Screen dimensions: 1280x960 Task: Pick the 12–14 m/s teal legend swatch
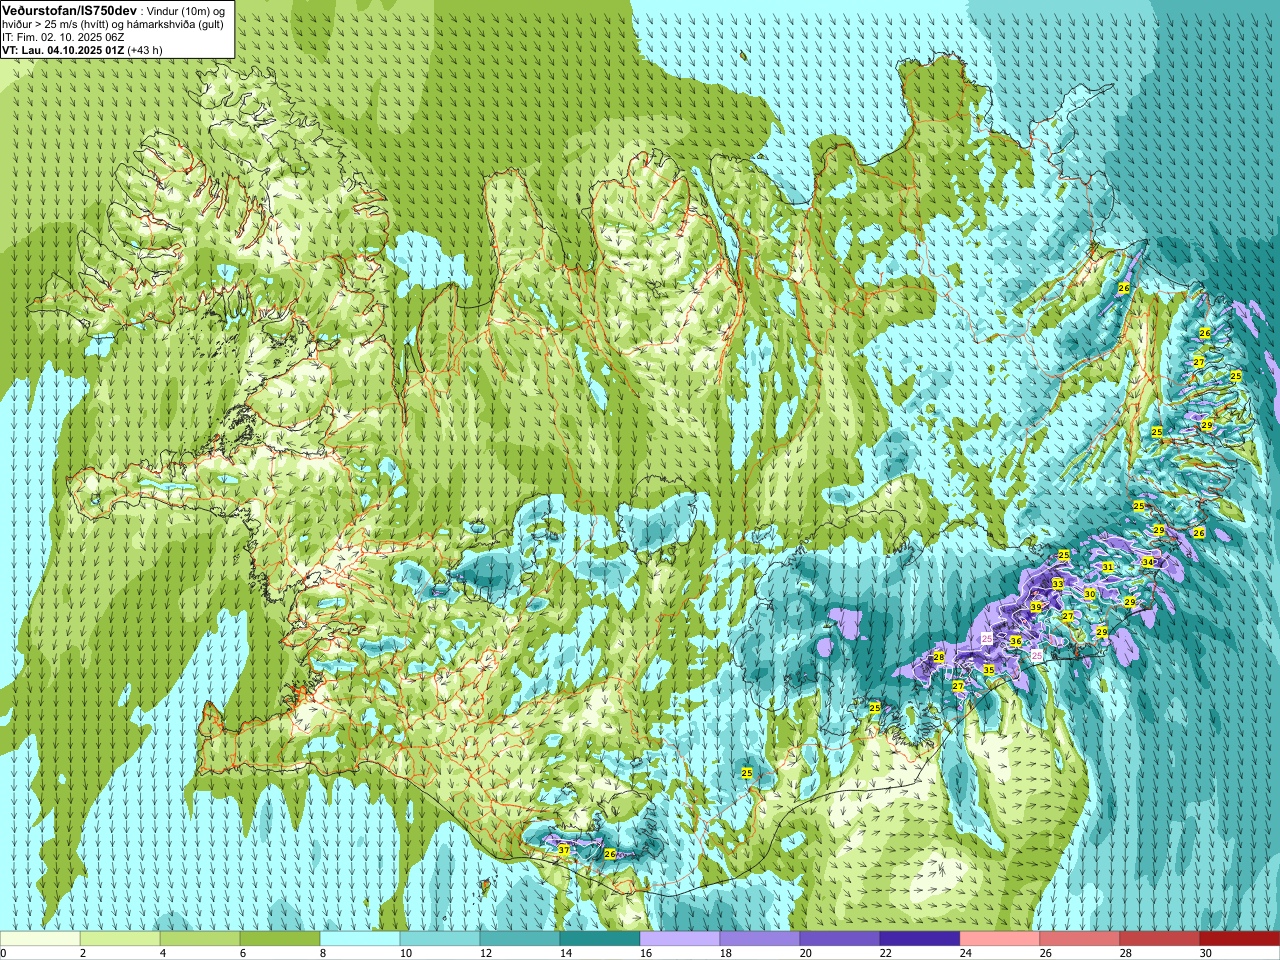[520, 939]
